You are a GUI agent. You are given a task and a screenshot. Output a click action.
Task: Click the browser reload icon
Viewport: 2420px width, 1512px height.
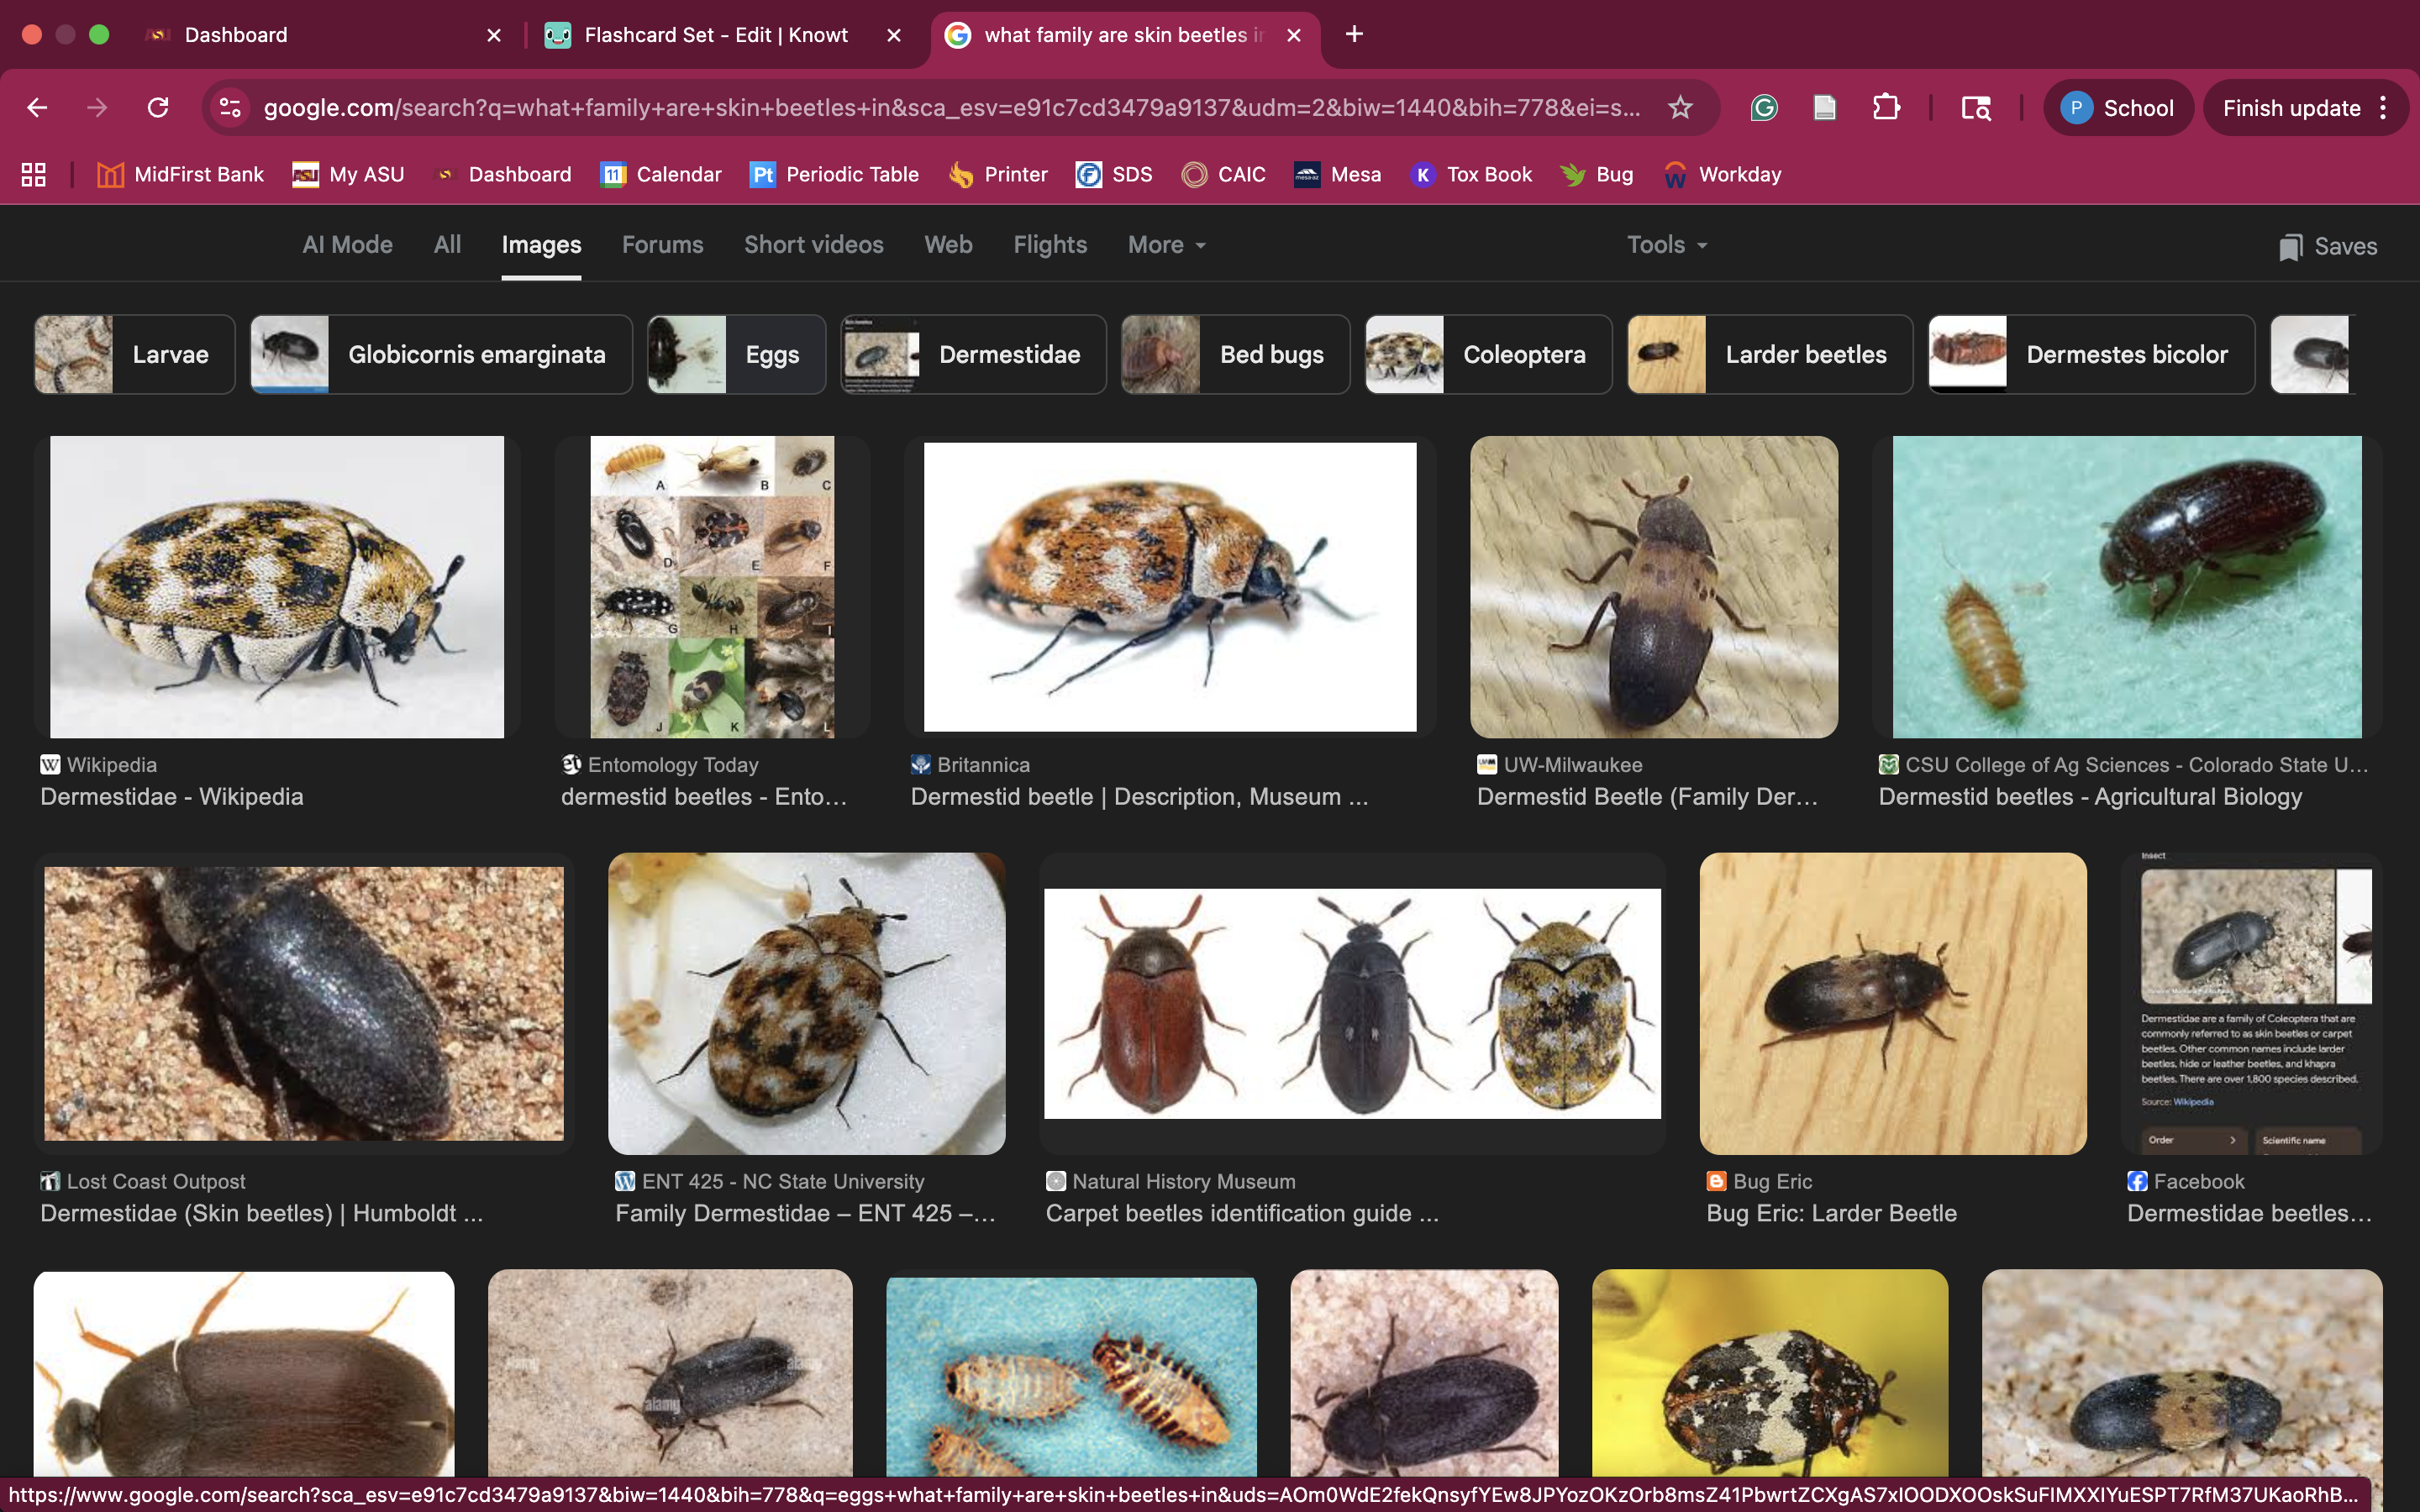[158, 108]
